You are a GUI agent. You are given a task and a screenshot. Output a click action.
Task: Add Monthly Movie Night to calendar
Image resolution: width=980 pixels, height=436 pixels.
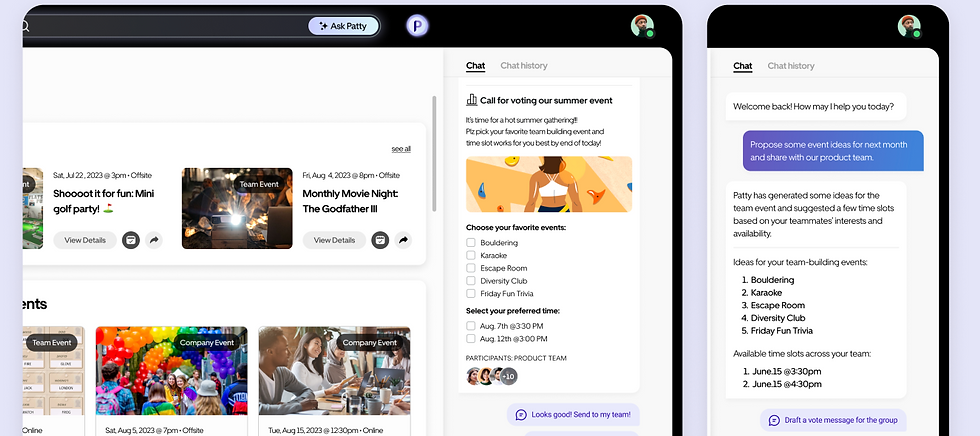click(380, 240)
